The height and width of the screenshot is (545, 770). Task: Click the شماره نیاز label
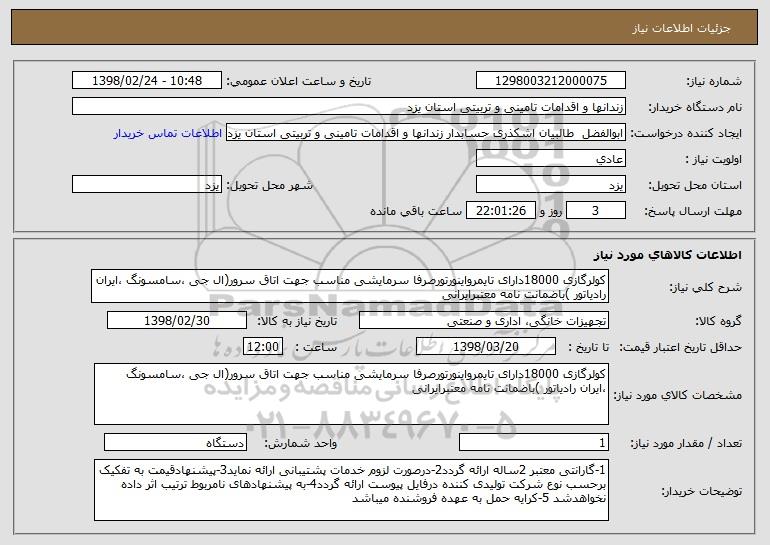[716, 82]
